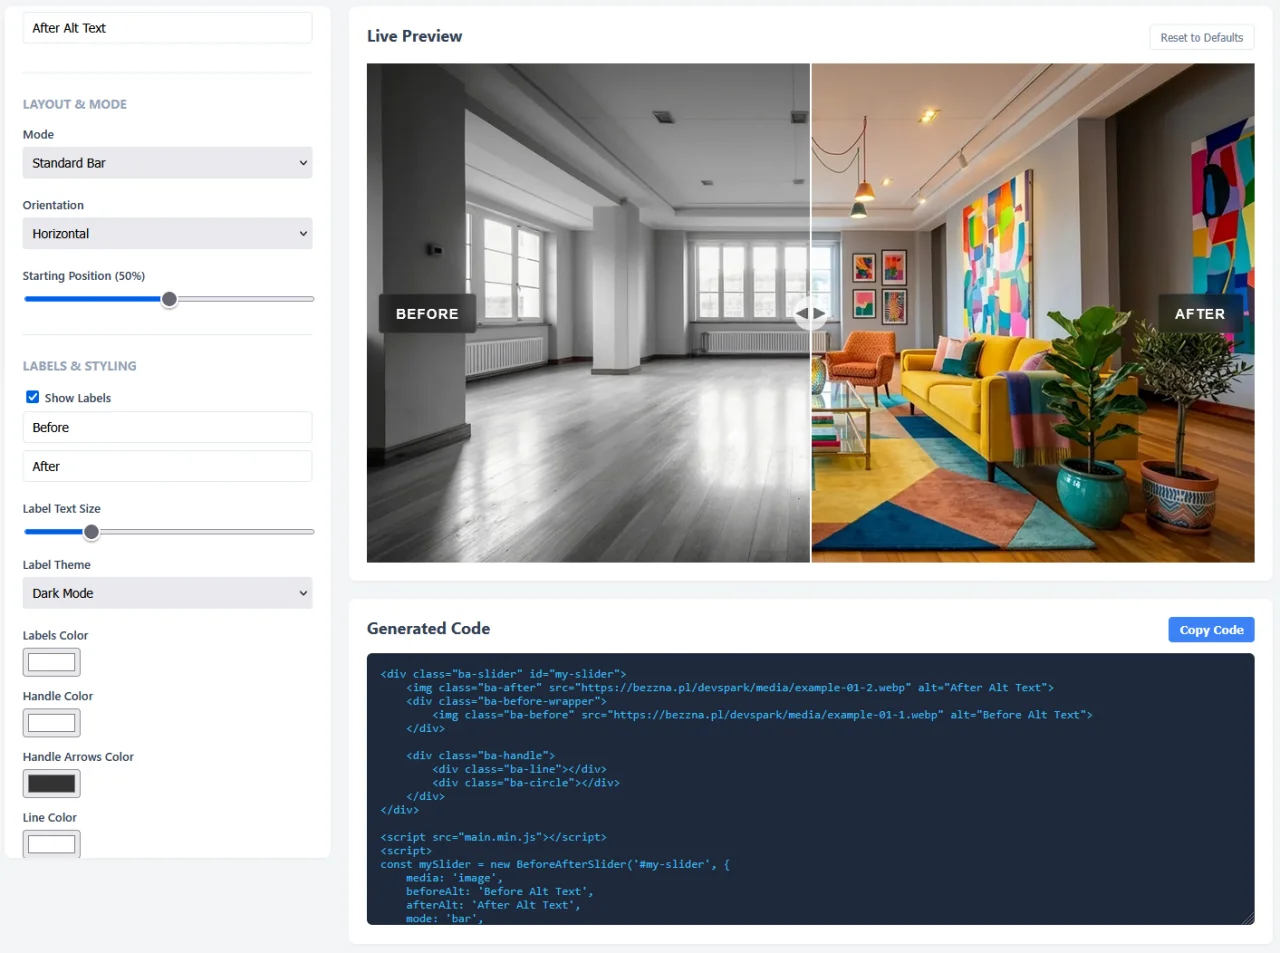Click the After label text input
The image size is (1280, 953).
[167, 466]
